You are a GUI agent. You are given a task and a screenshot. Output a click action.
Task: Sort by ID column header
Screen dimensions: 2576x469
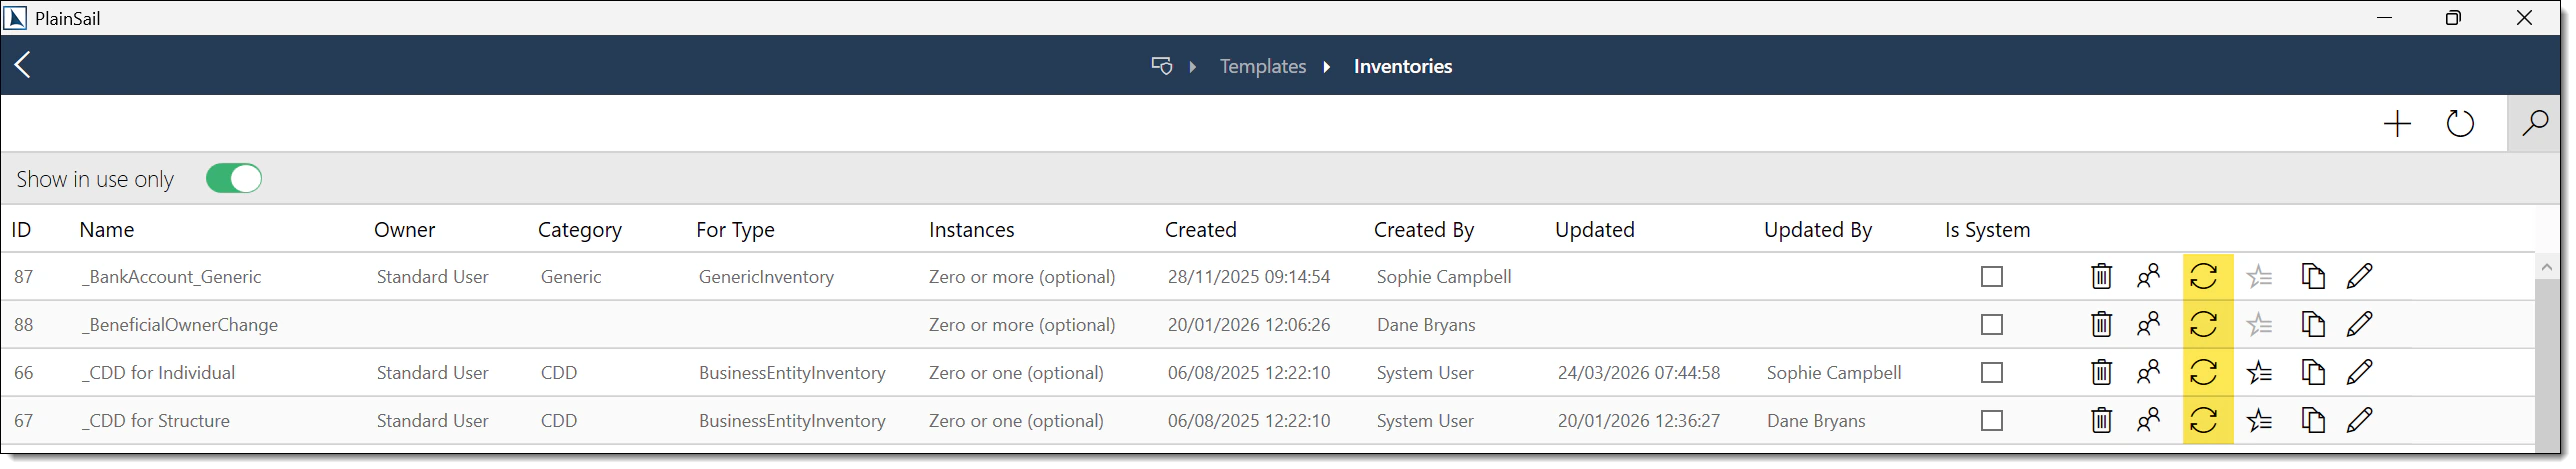pos(21,229)
